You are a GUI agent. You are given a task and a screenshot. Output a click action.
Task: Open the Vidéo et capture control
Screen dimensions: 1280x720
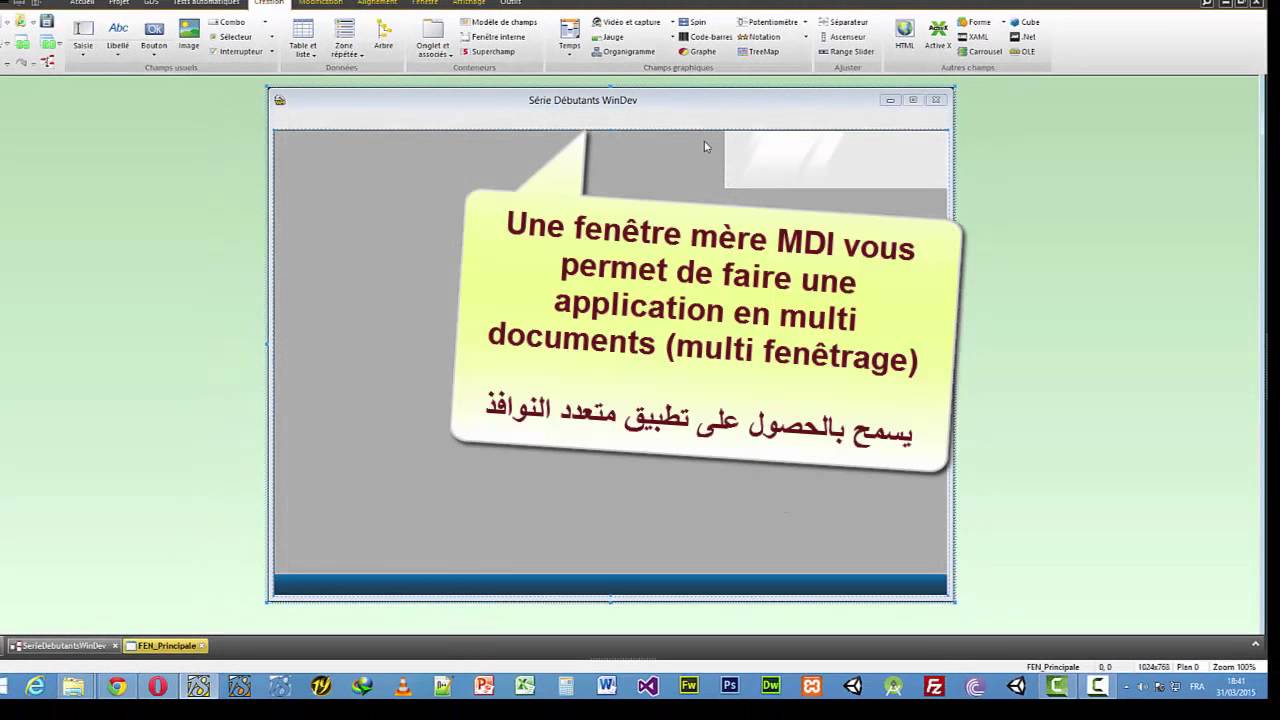[626, 22]
